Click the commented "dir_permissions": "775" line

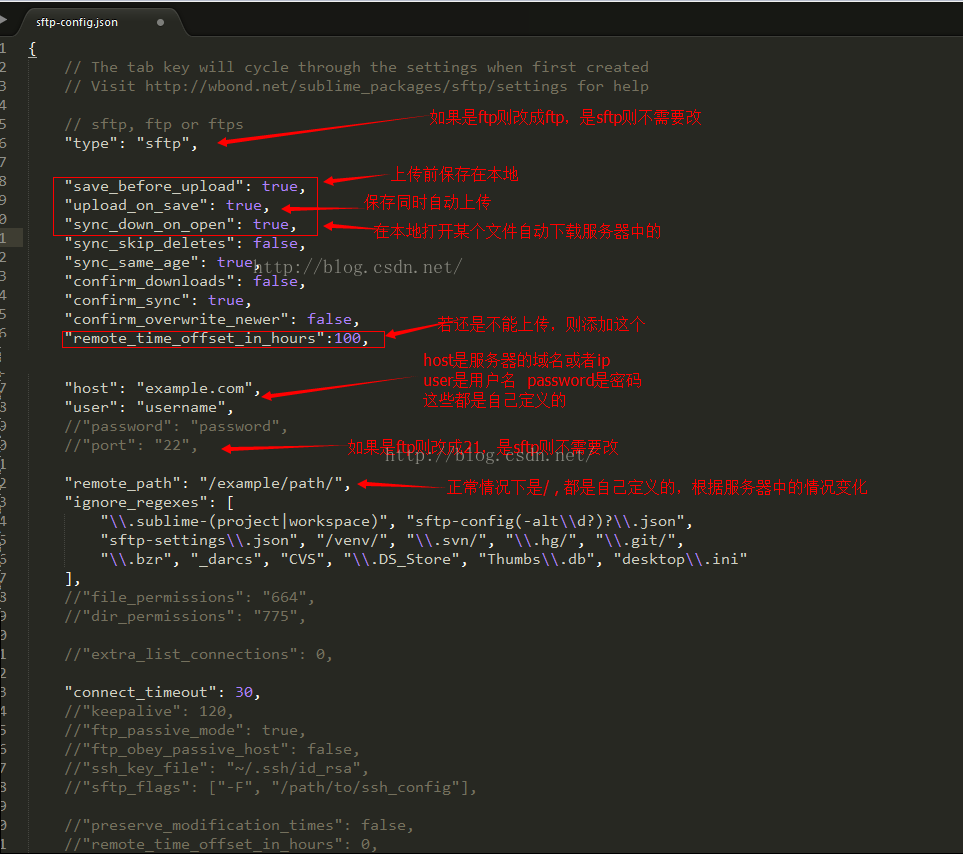(x=185, y=616)
